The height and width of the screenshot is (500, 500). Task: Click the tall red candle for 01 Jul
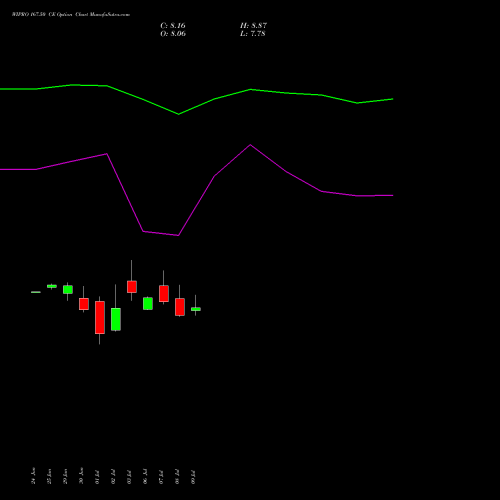pos(100,317)
